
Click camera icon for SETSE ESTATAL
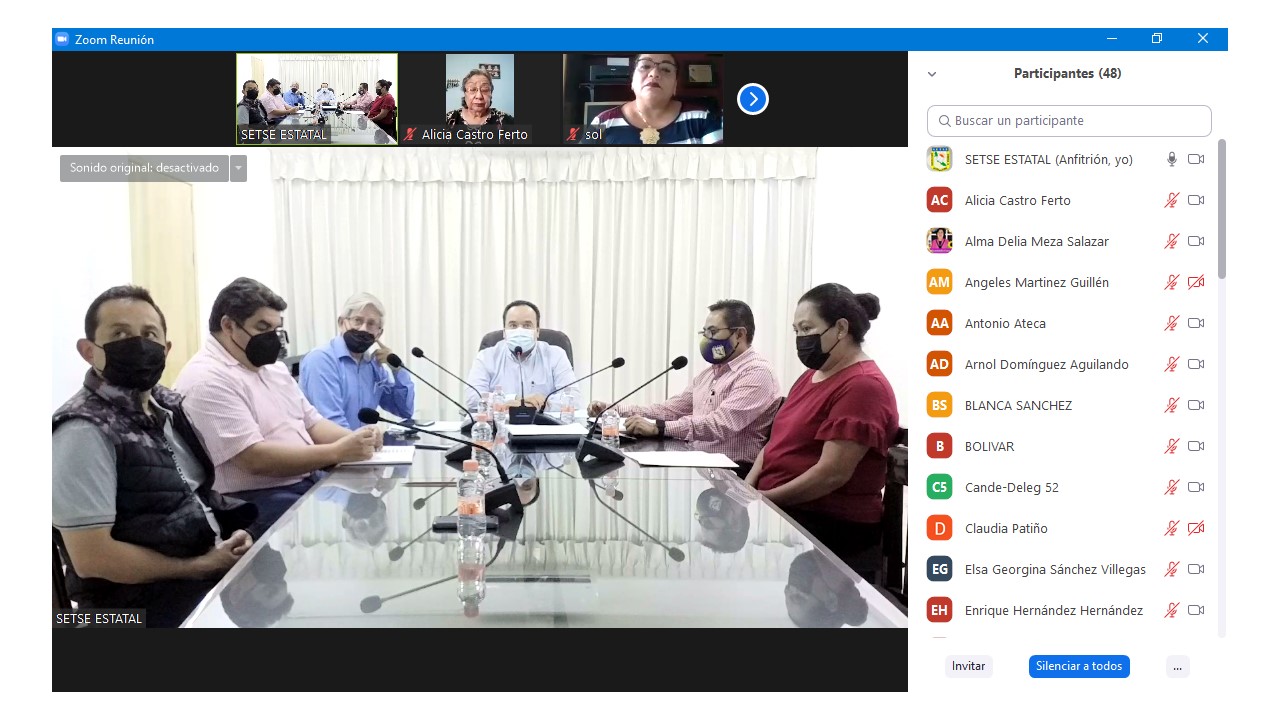pyautogui.click(x=1196, y=159)
